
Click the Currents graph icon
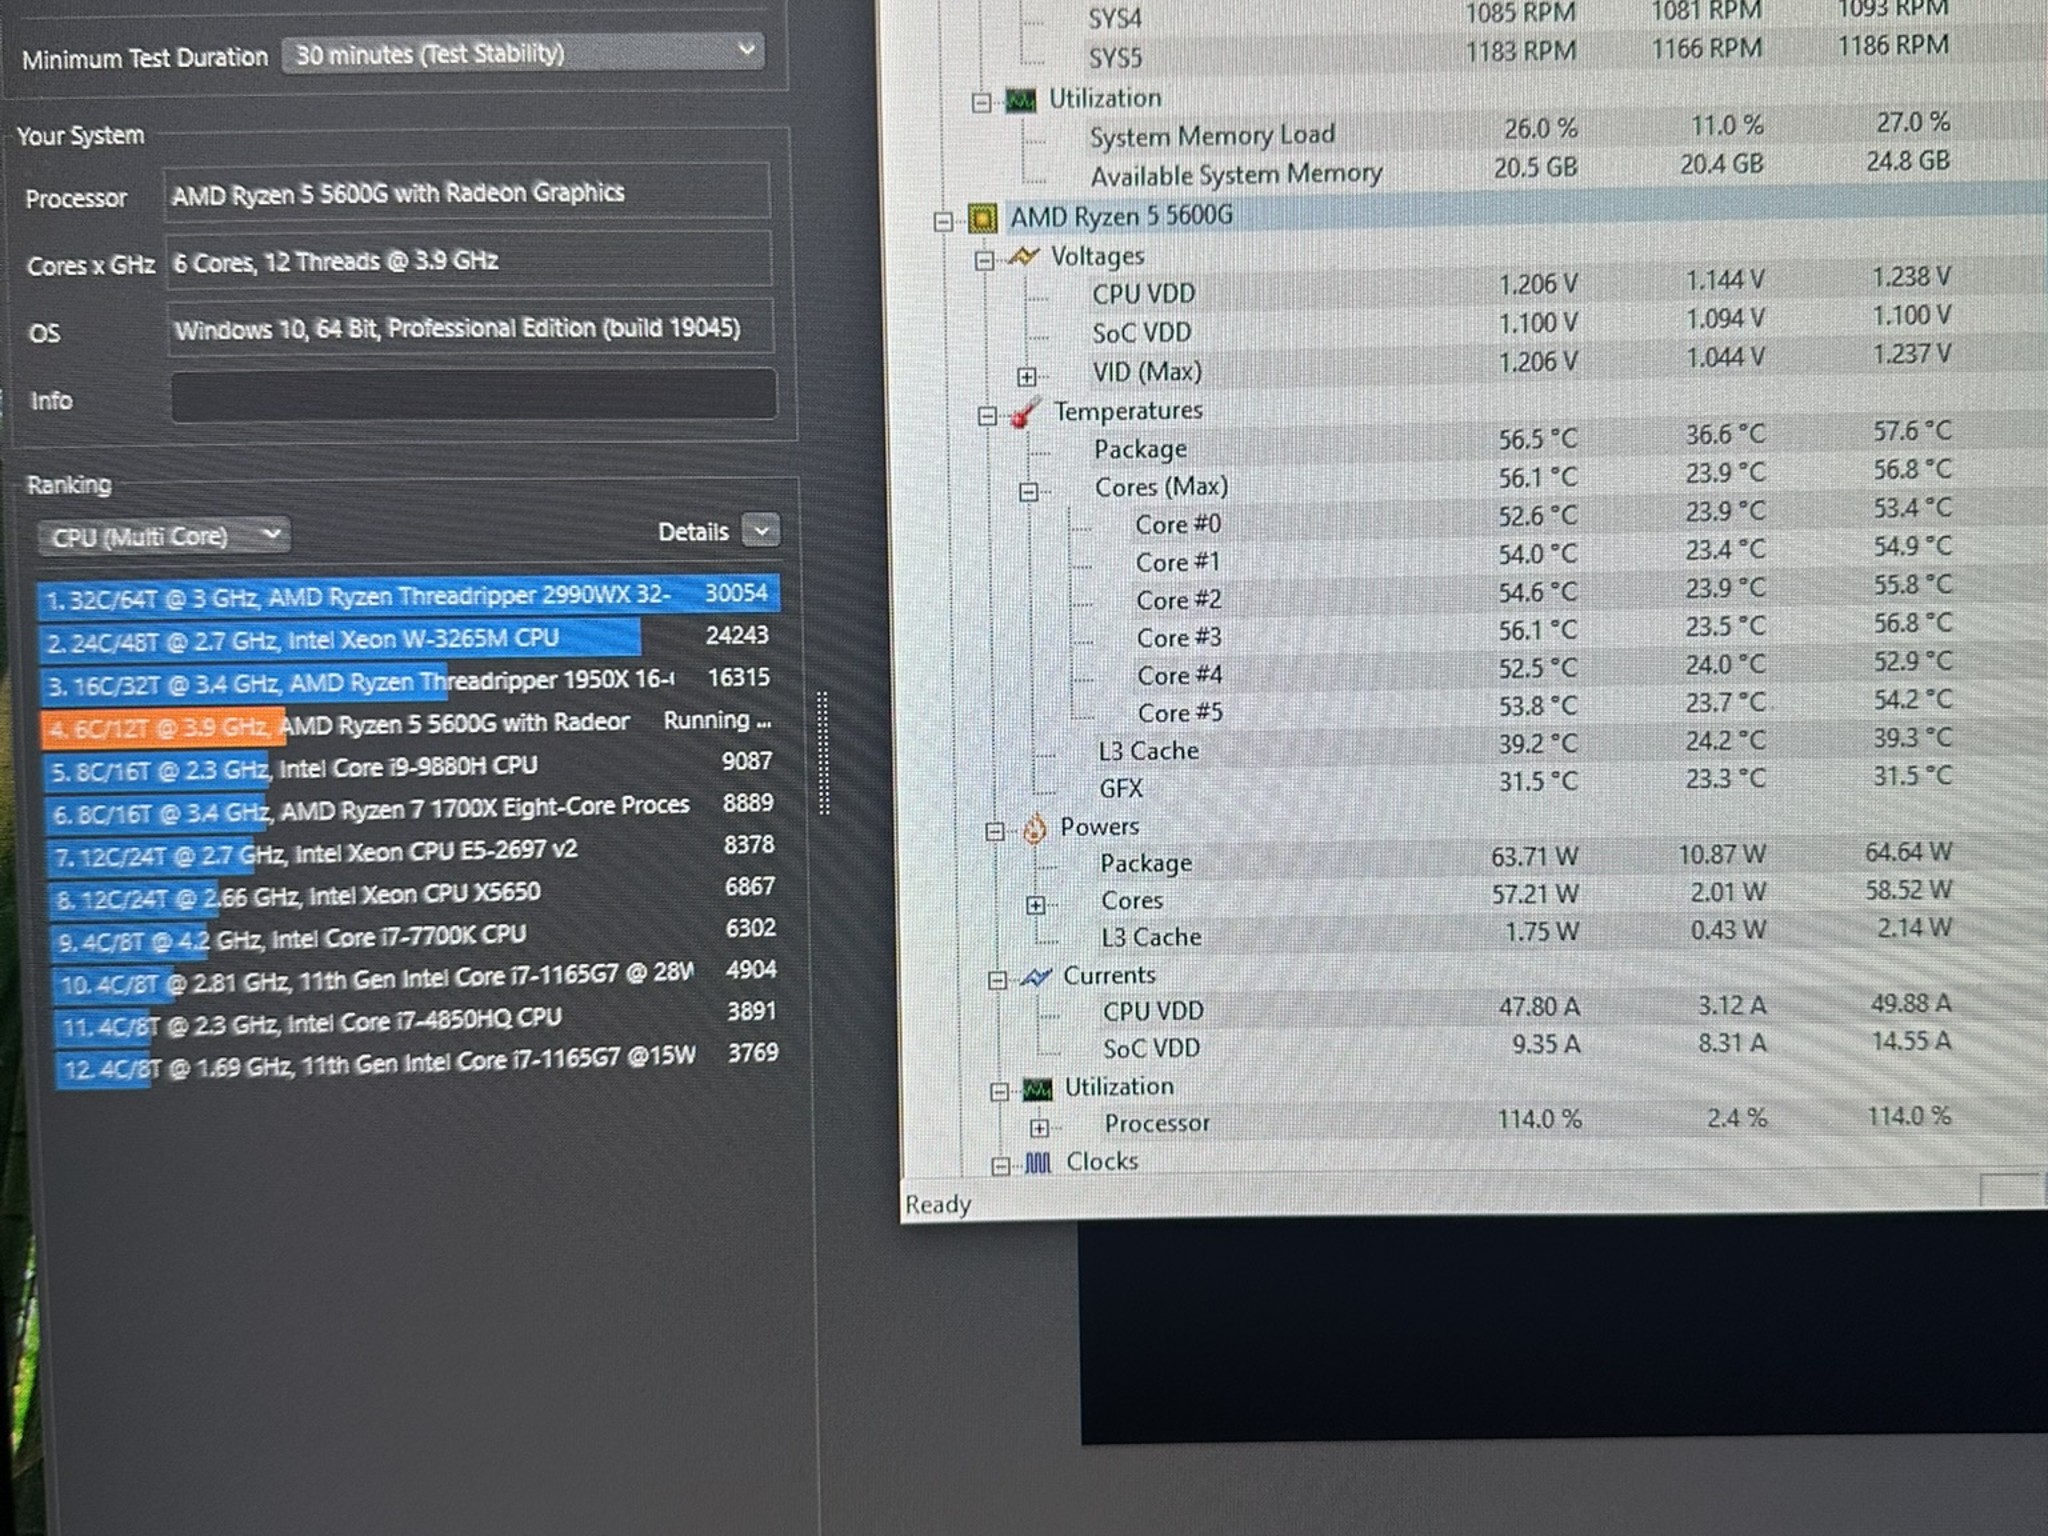1036,976
